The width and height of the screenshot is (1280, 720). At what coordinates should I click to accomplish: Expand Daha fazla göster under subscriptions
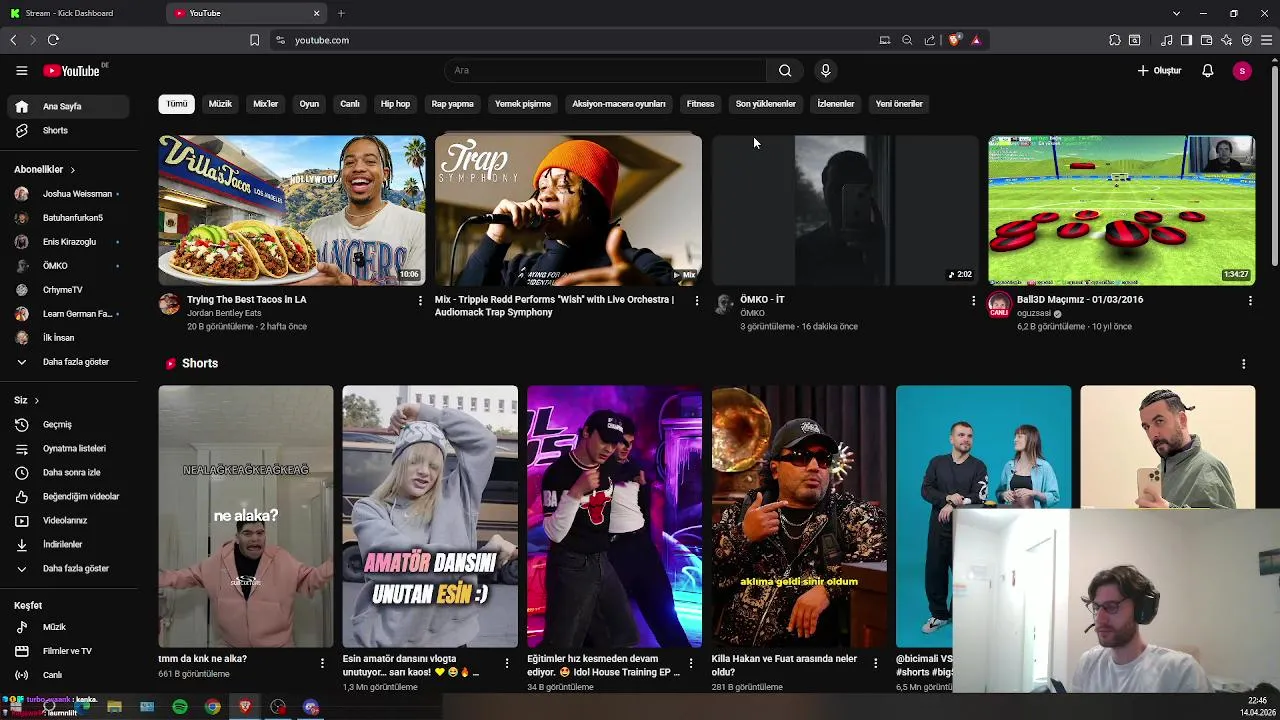66,362
